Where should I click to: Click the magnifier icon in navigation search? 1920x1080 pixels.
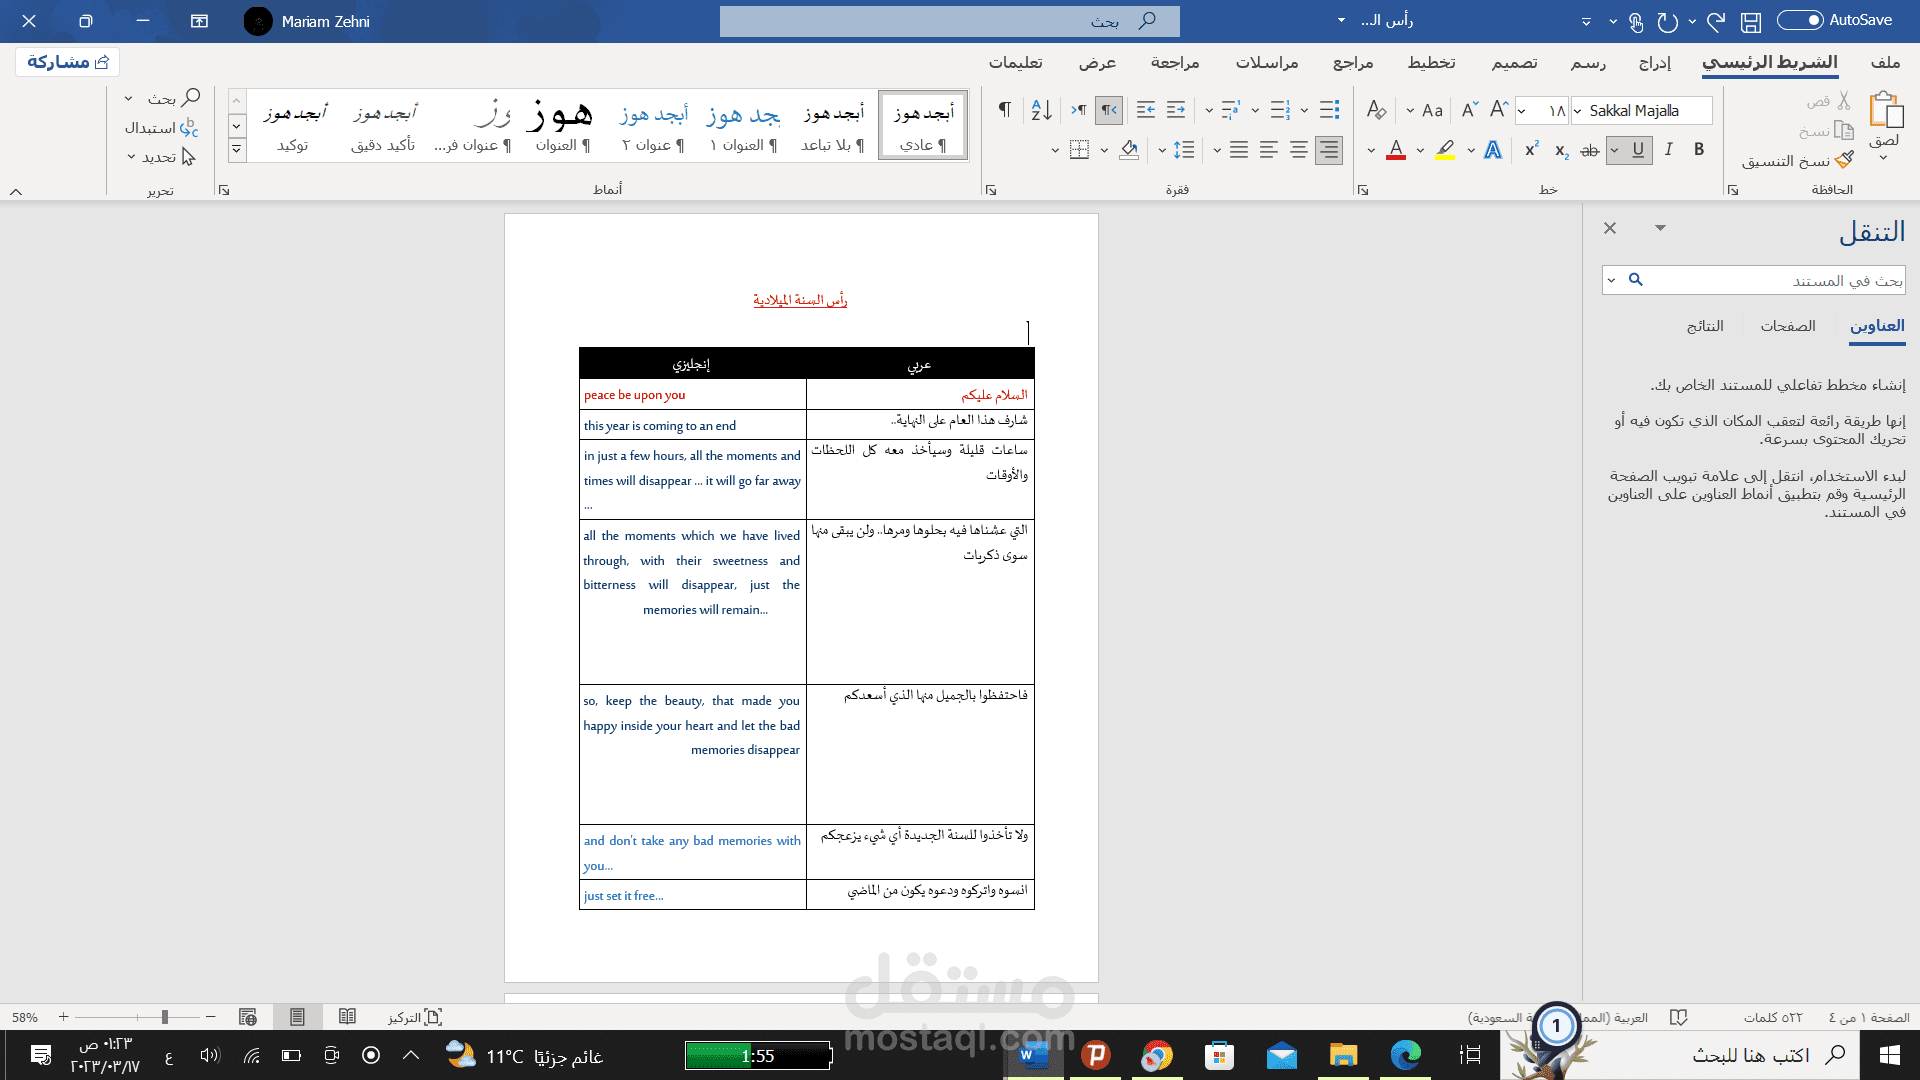(1636, 280)
